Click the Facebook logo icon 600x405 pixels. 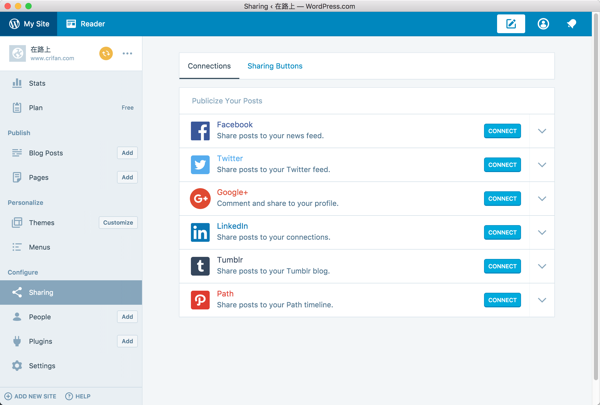coord(200,131)
